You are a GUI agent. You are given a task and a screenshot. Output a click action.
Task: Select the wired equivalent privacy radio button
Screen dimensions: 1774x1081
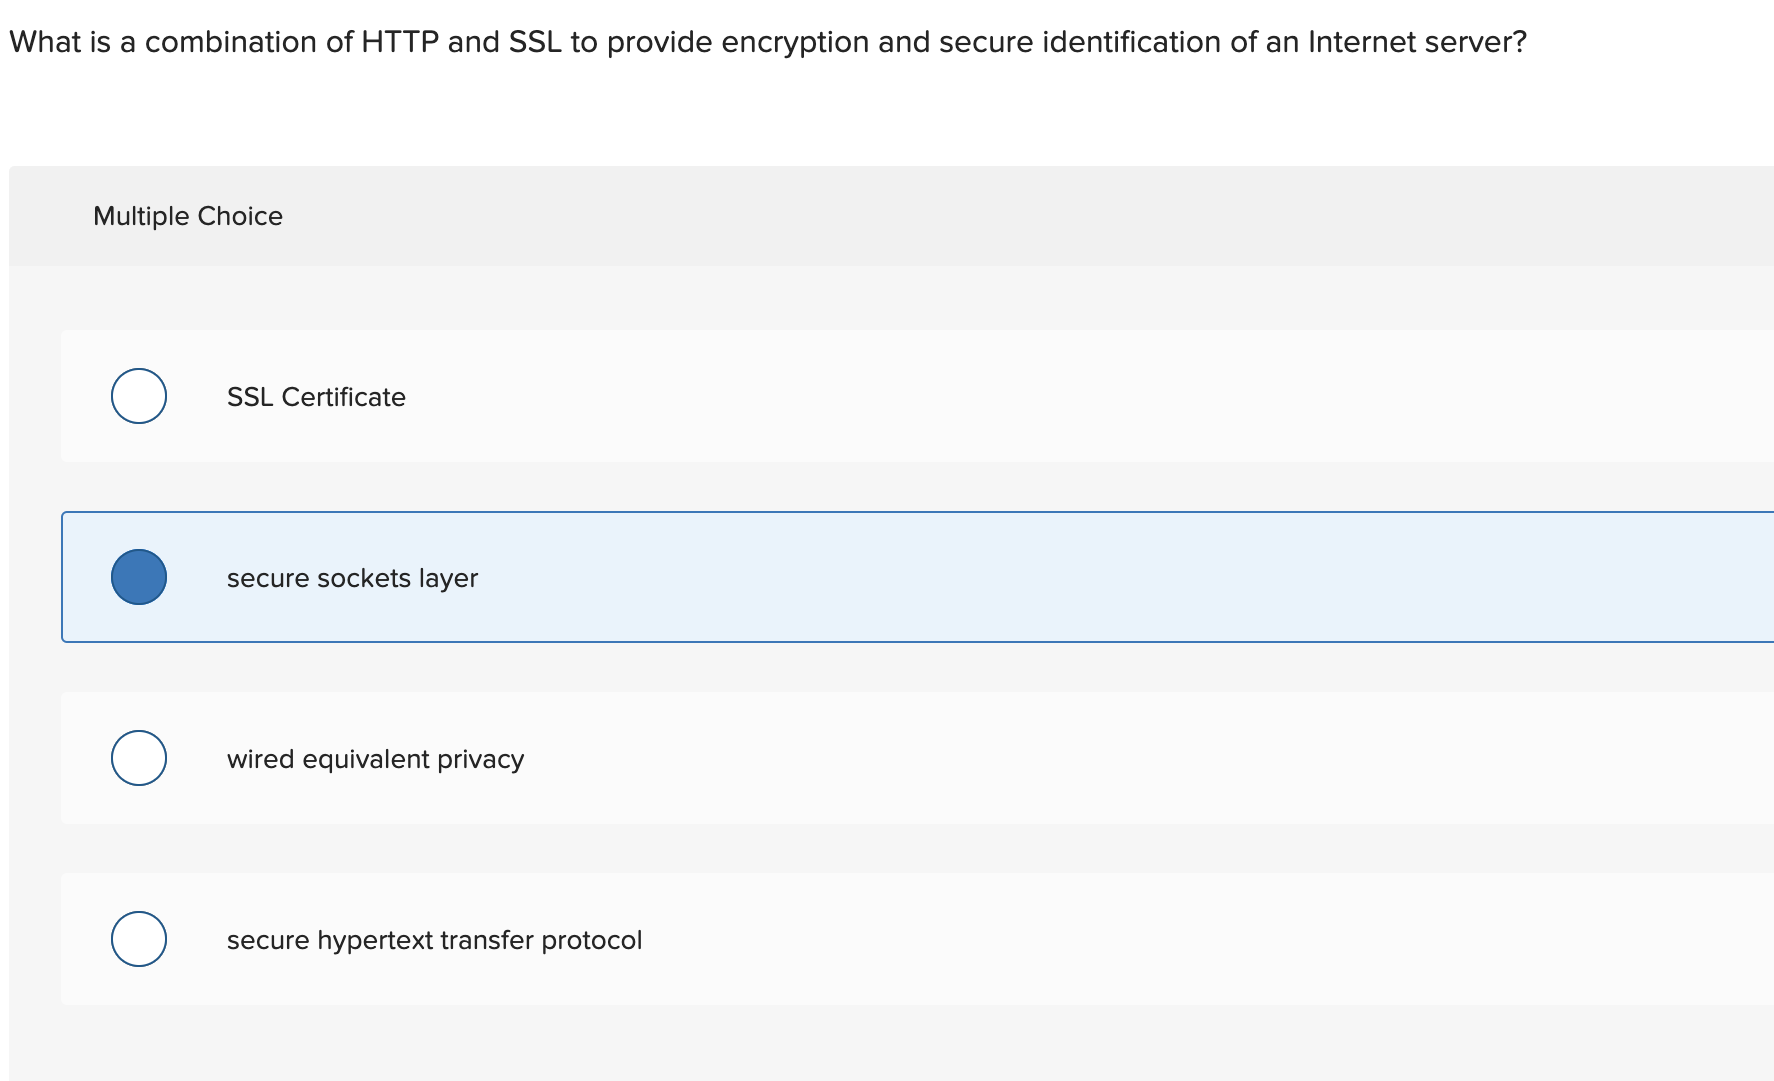click(138, 758)
